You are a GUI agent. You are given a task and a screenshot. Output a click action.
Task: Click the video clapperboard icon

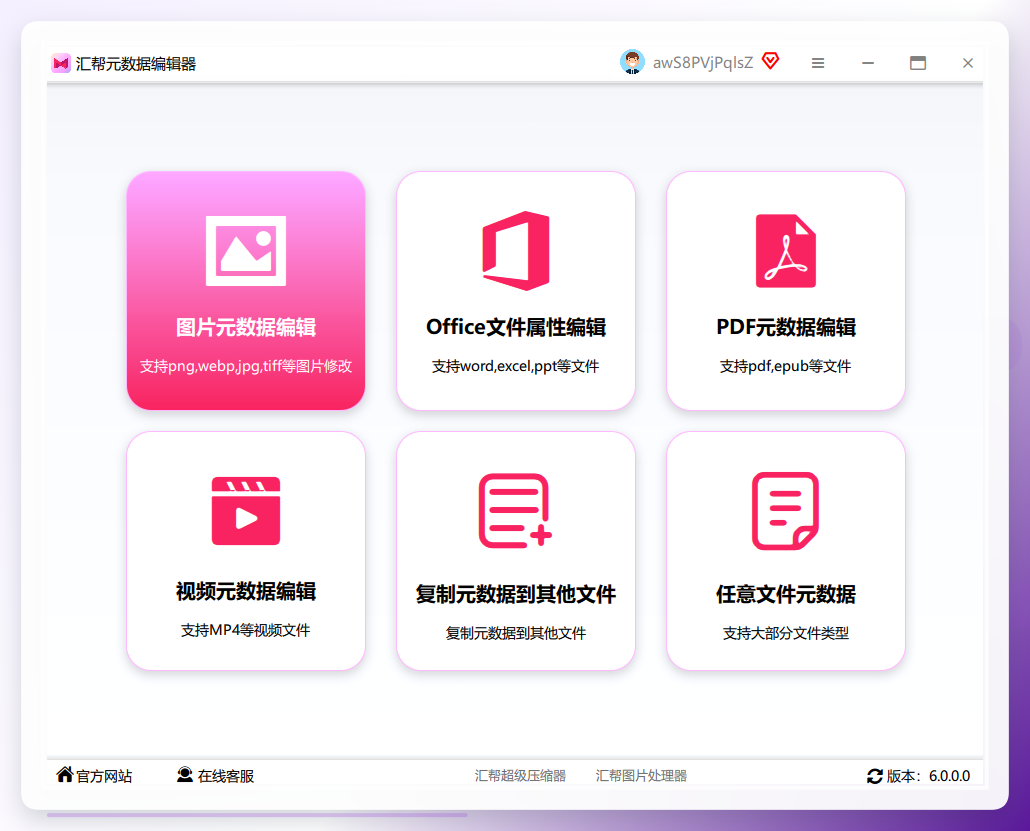(x=246, y=511)
